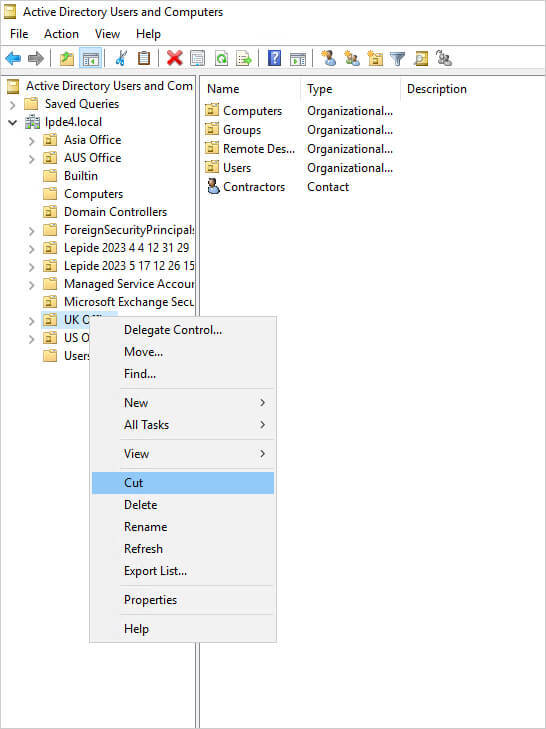The width and height of the screenshot is (546, 729).
Task: Toggle the Show/Hide Console Tree icon
Action: 91,59
